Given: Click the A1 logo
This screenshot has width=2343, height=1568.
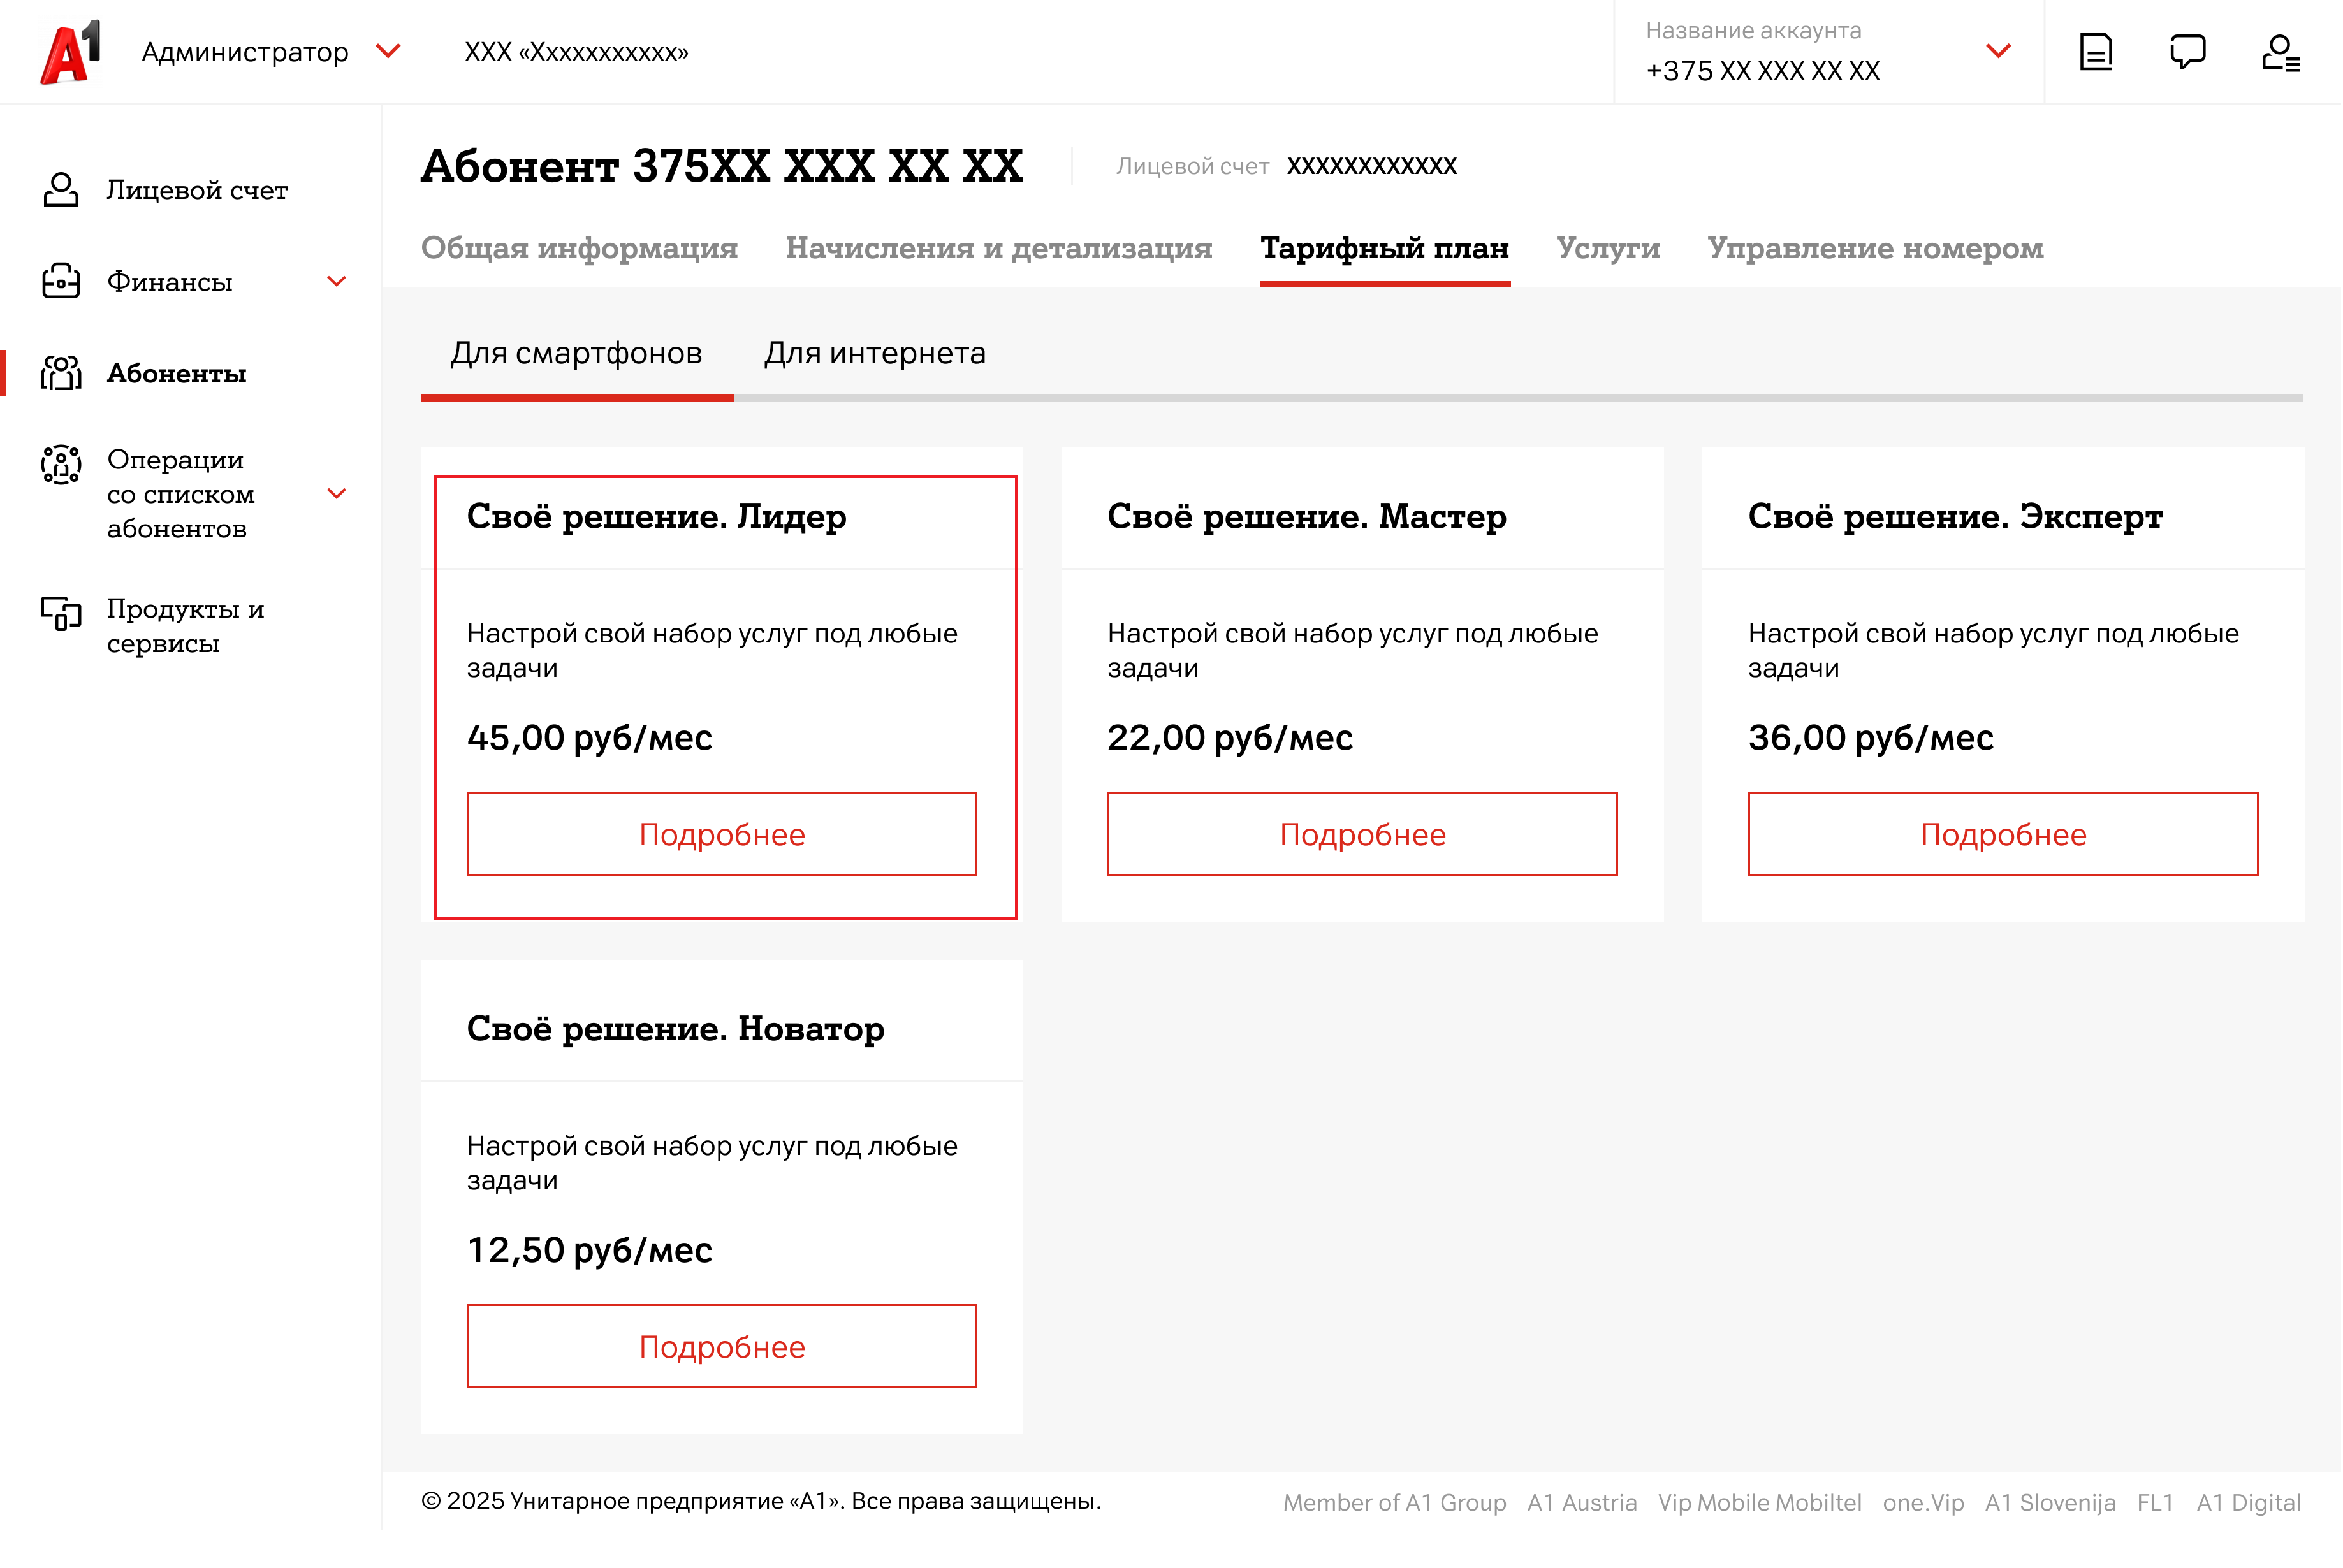Looking at the screenshot, I should pyautogui.click(x=70, y=52).
